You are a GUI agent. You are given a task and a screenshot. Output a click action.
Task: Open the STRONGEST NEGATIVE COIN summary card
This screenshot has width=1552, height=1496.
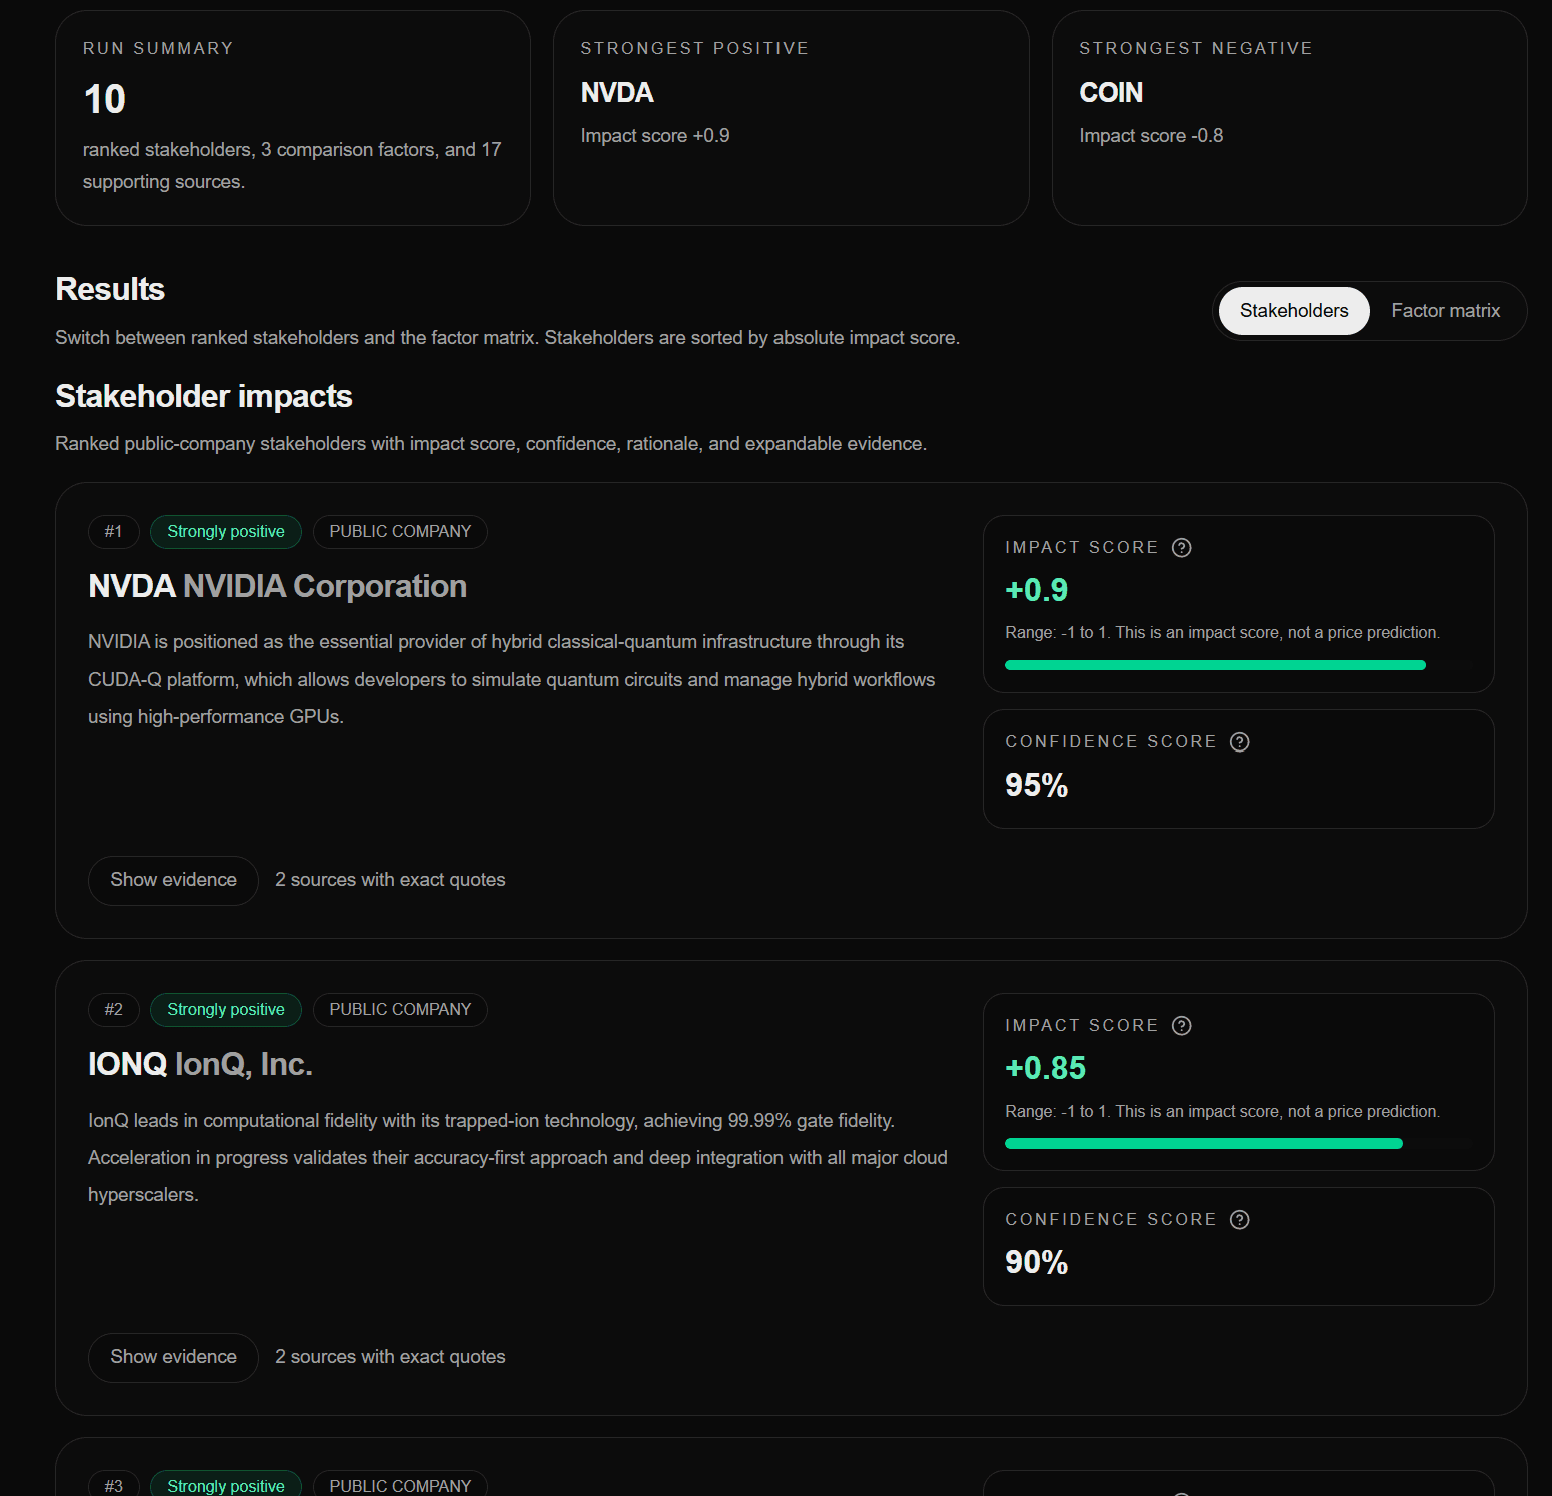coord(1289,117)
